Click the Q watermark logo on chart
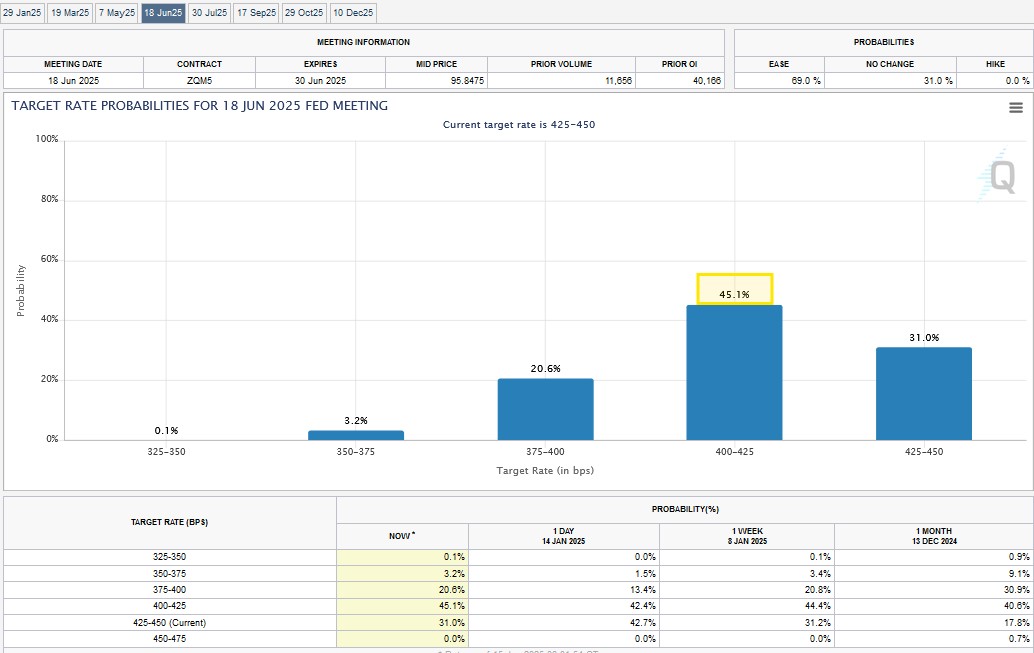Viewport: 1034px width, 653px height. point(998,177)
